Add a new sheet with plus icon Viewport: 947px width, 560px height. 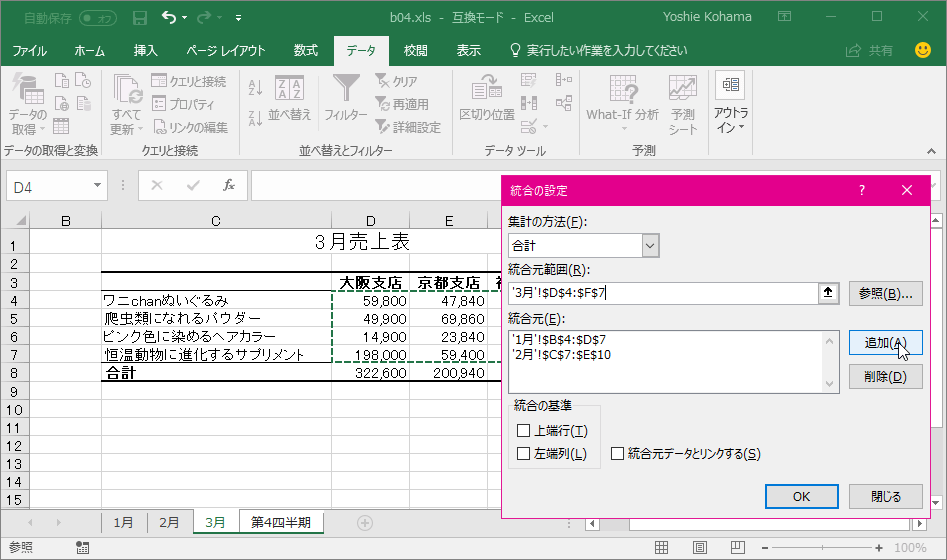pyautogui.click(x=365, y=522)
